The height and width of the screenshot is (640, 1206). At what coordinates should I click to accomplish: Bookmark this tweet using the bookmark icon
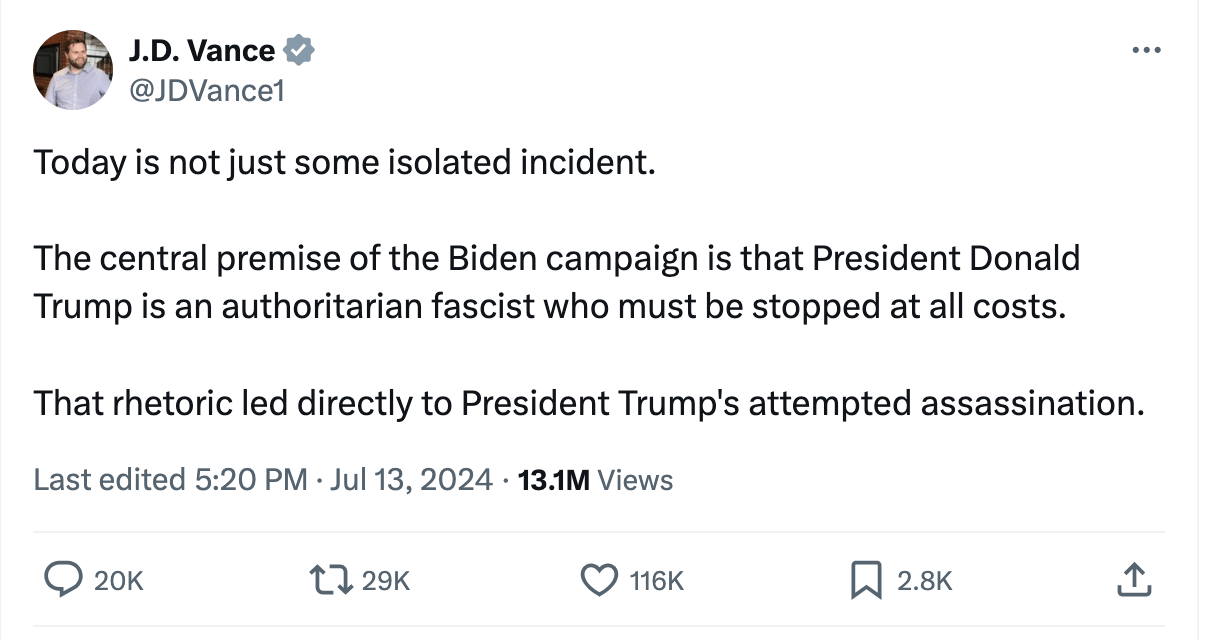(x=865, y=579)
